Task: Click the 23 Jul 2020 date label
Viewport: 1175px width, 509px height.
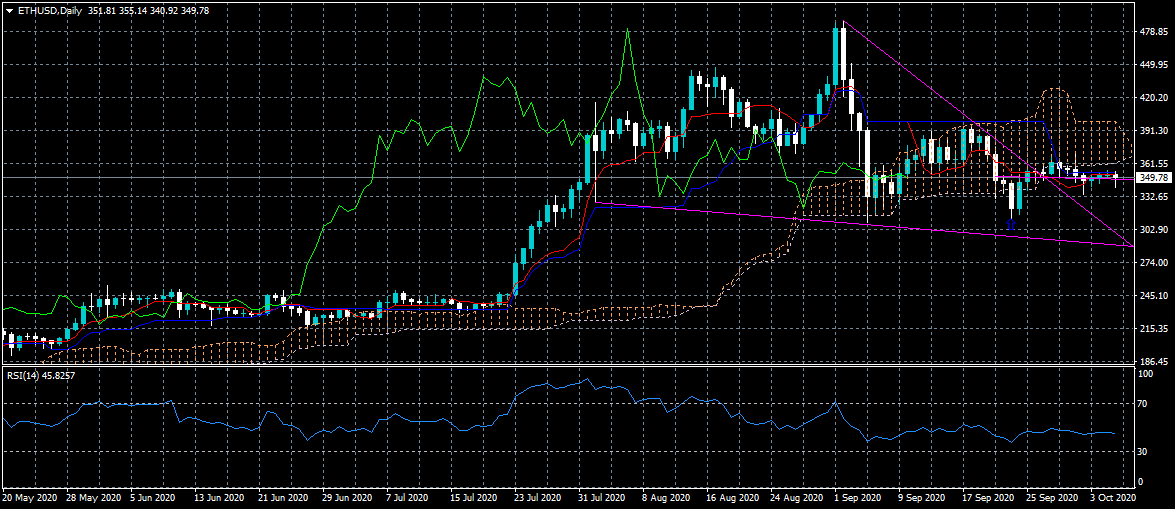Action: pos(535,497)
